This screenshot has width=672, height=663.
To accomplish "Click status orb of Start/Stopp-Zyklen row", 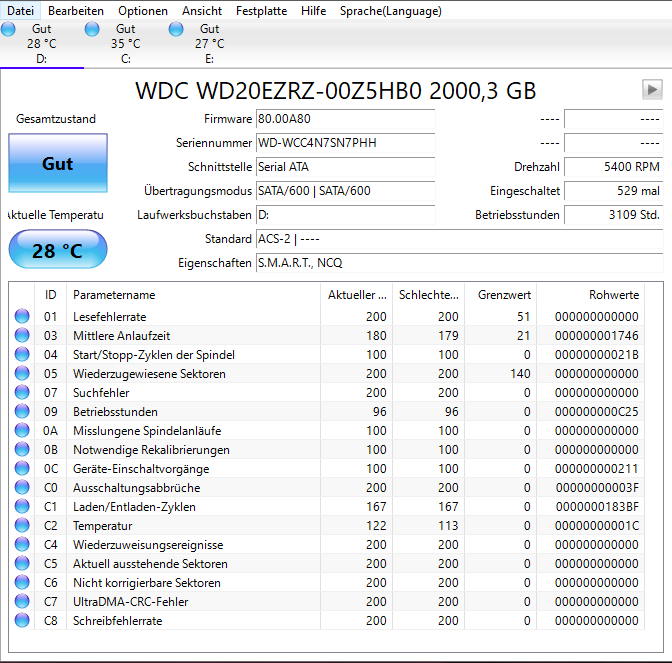I will (22, 354).
